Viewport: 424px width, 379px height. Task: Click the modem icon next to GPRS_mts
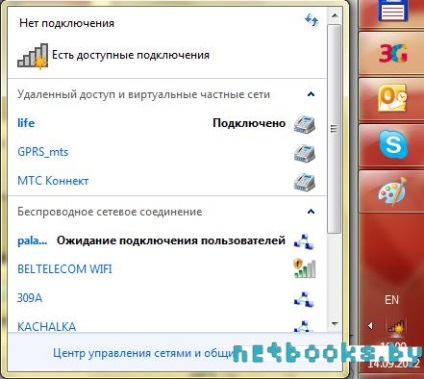(x=304, y=153)
